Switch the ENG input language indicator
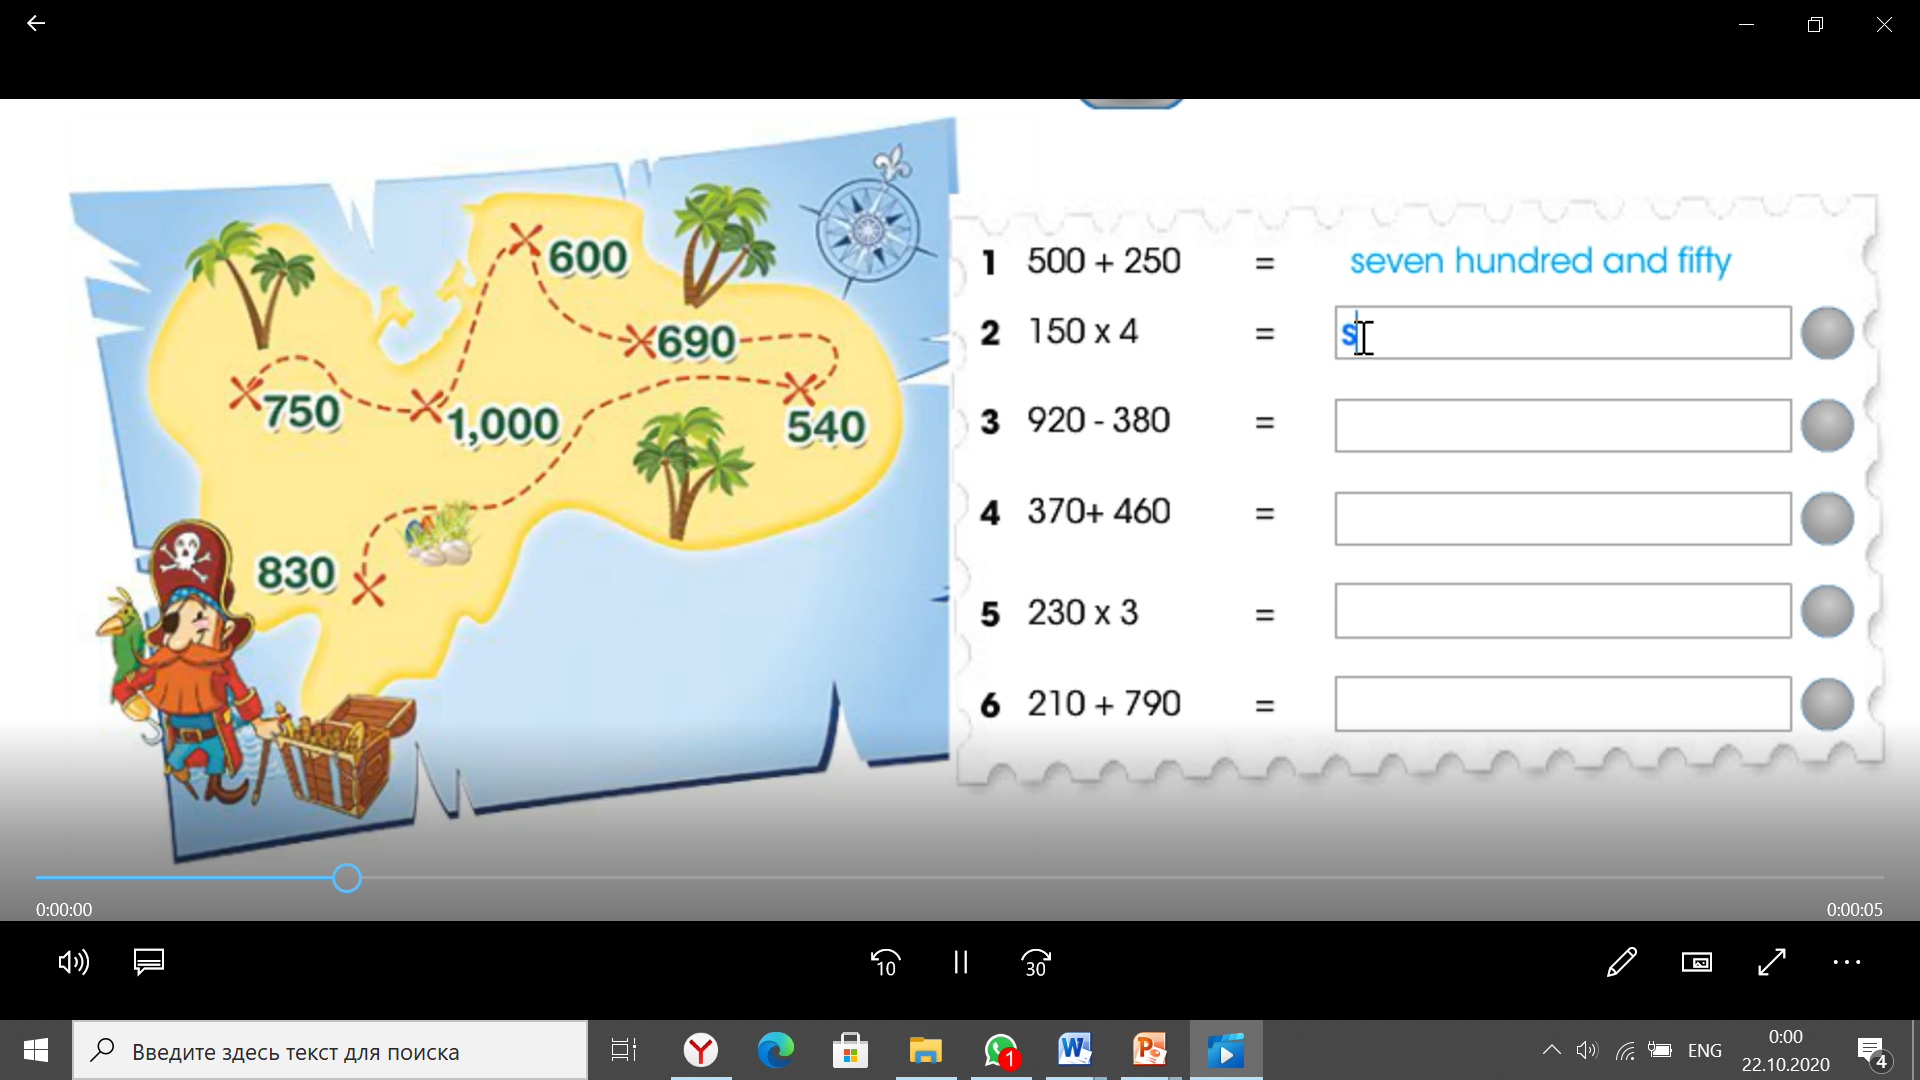Viewport: 1920px width, 1080px height. [1704, 1050]
